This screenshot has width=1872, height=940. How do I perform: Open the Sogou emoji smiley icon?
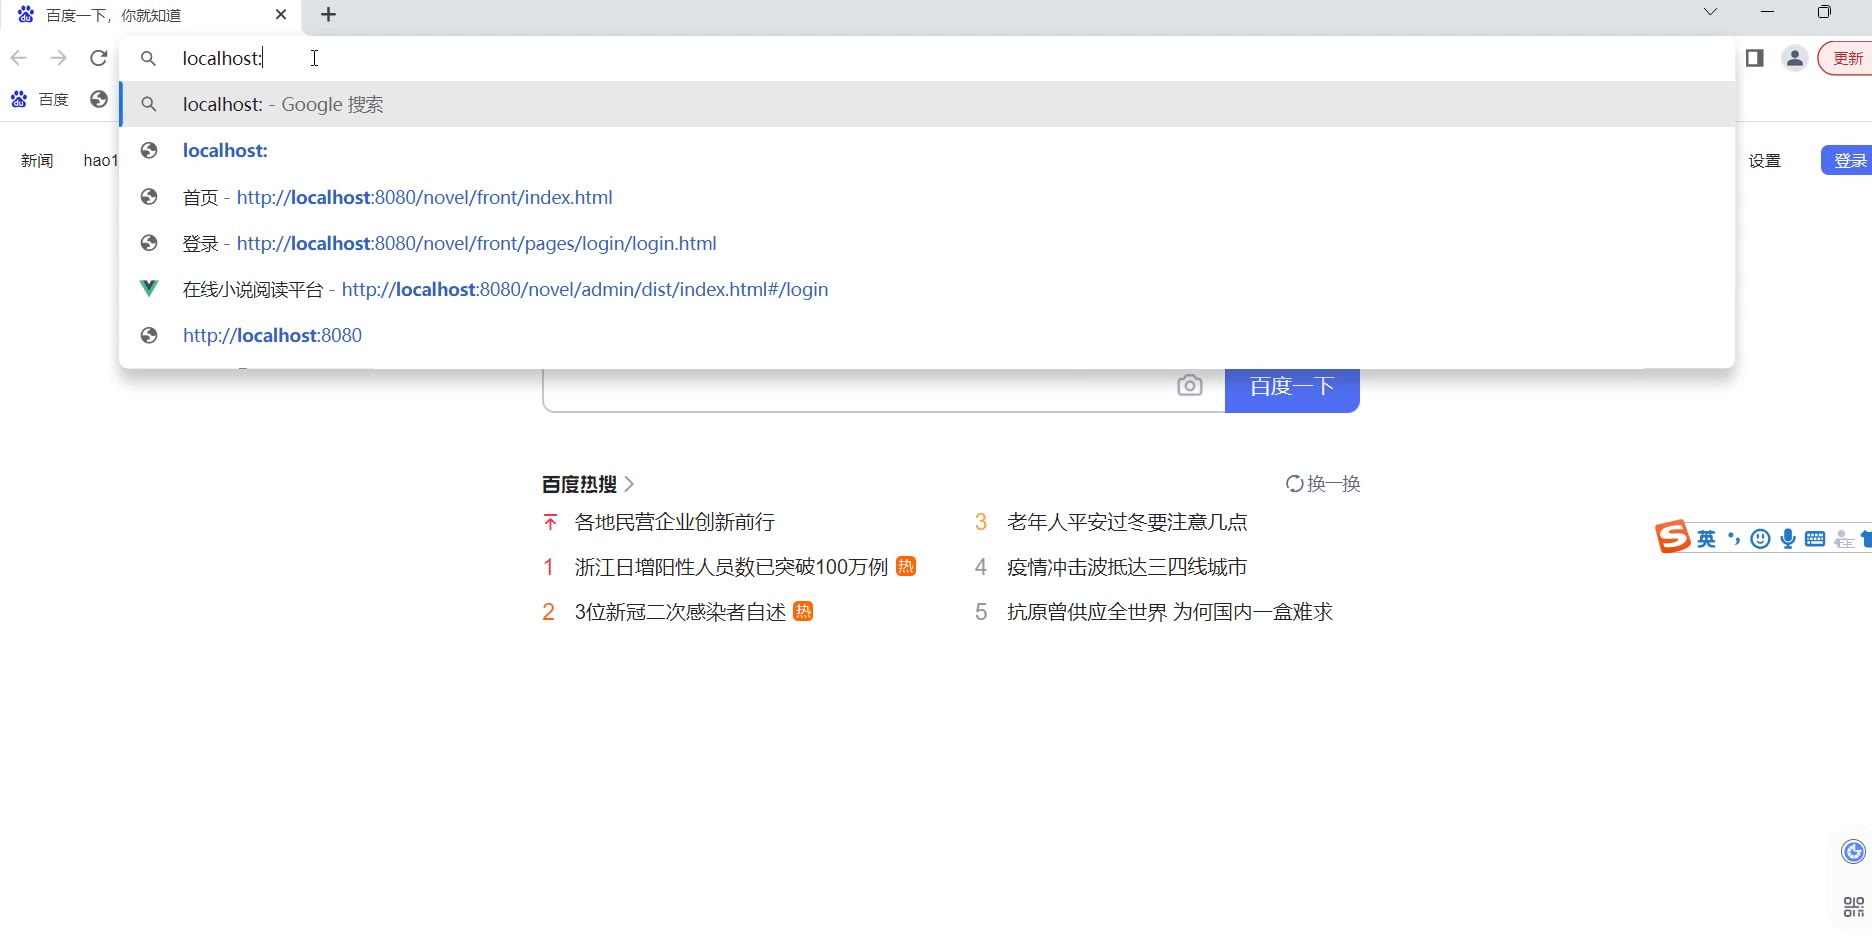pyautogui.click(x=1761, y=539)
